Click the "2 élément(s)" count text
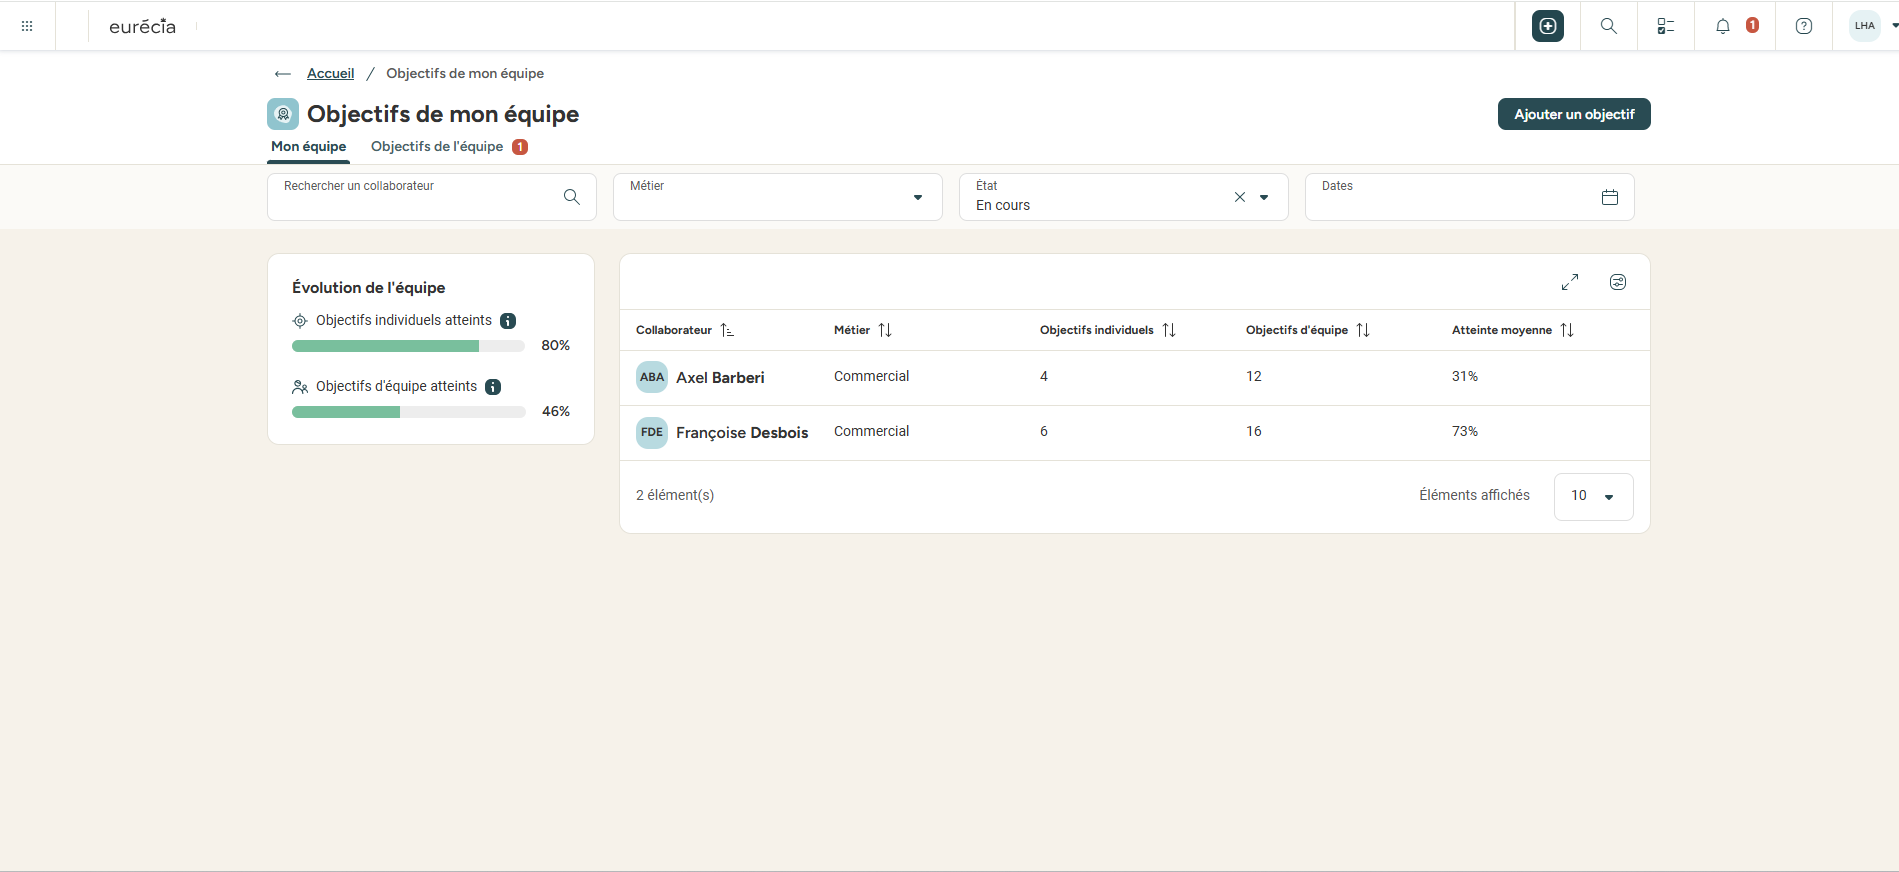Viewport: 1899px width, 872px height. coord(675,496)
